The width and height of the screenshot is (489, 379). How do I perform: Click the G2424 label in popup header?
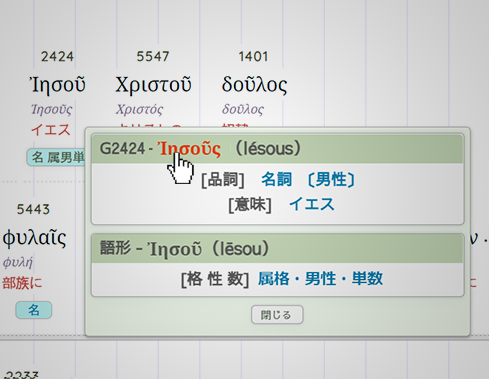[x=122, y=149]
